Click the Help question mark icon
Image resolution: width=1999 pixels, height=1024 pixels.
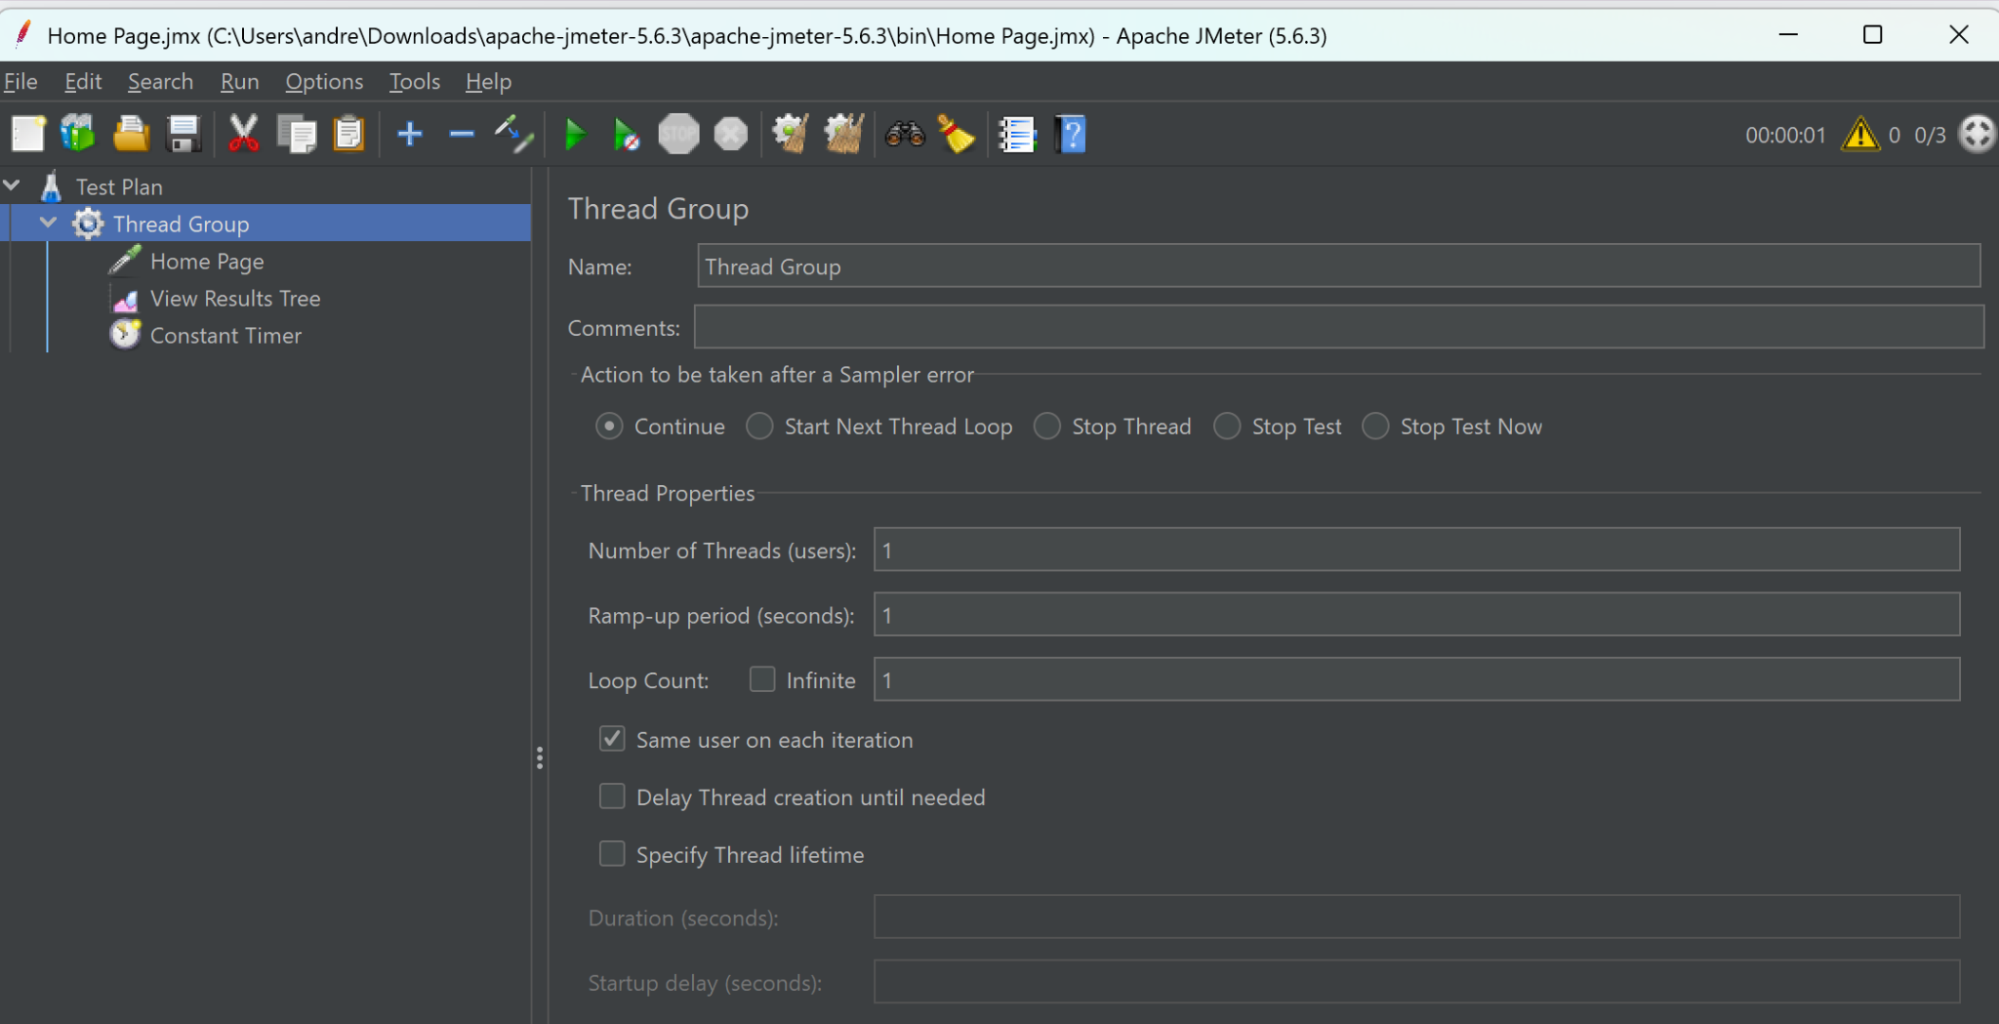[1070, 134]
